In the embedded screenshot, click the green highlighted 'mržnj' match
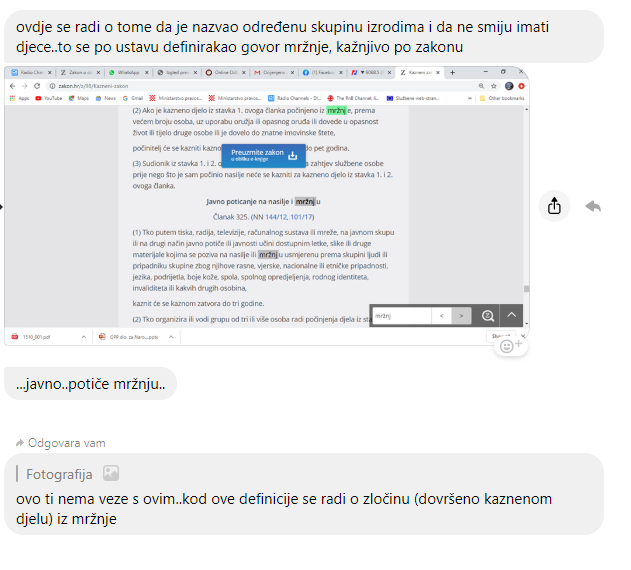Image resolution: width=631 pixels, height=570 pixels. tap(336, 110)
